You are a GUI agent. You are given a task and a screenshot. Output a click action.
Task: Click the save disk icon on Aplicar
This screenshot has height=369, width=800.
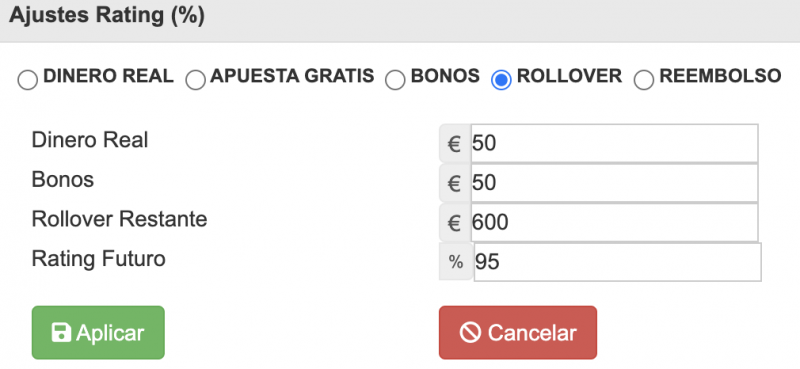click(61, 333)
